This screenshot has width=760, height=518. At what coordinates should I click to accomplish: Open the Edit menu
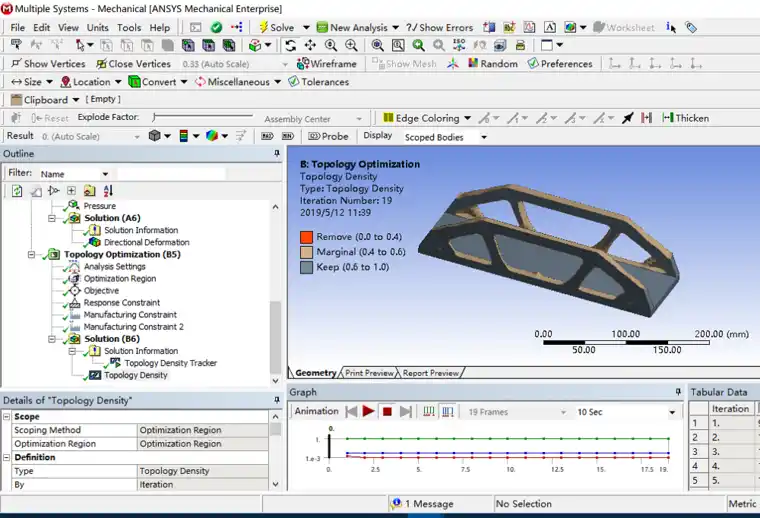point(42,28)
